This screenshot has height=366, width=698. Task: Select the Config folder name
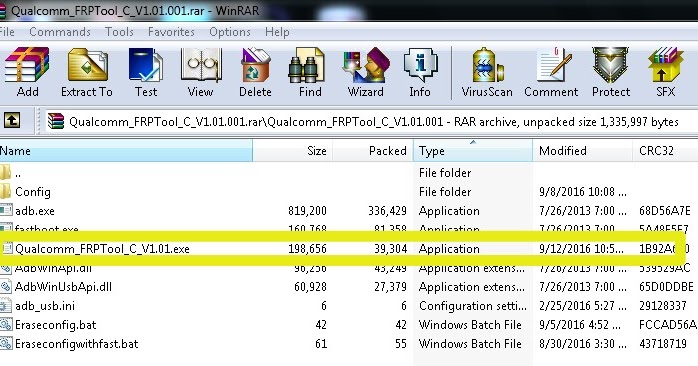point(33,192)
